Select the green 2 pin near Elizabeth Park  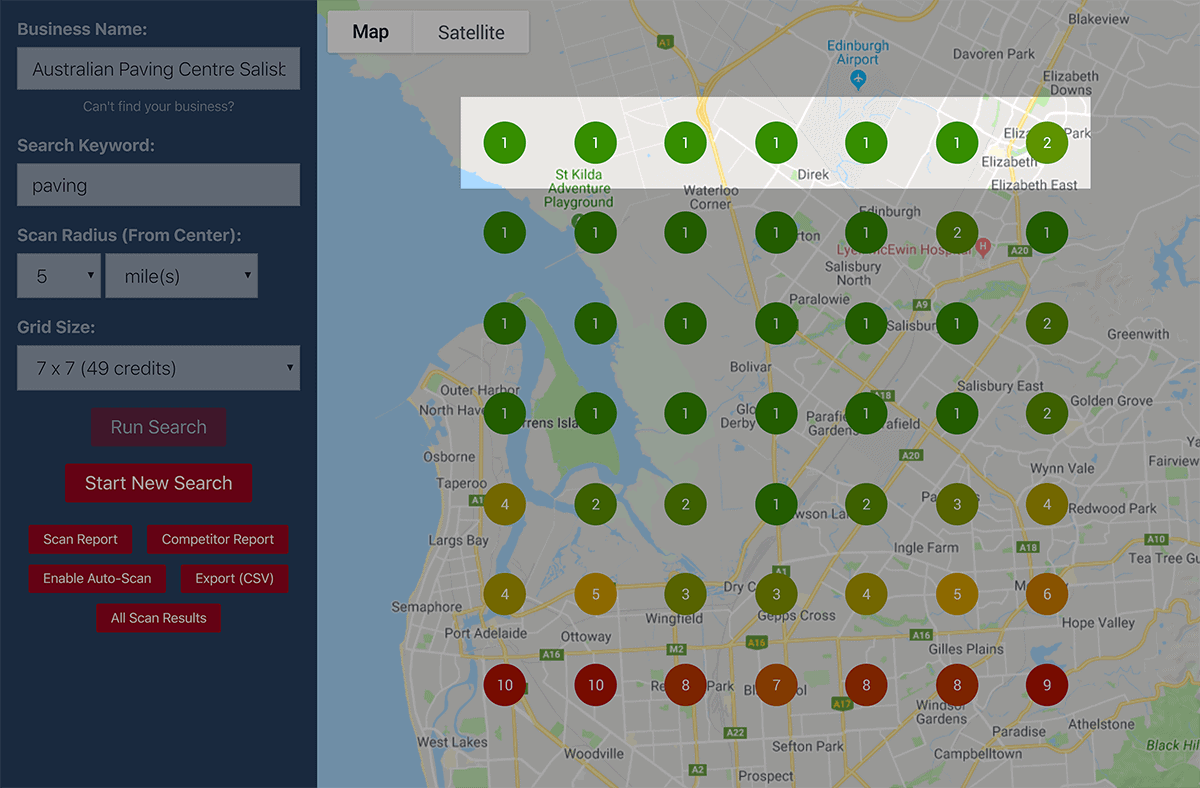click(x=1046, y=142)
